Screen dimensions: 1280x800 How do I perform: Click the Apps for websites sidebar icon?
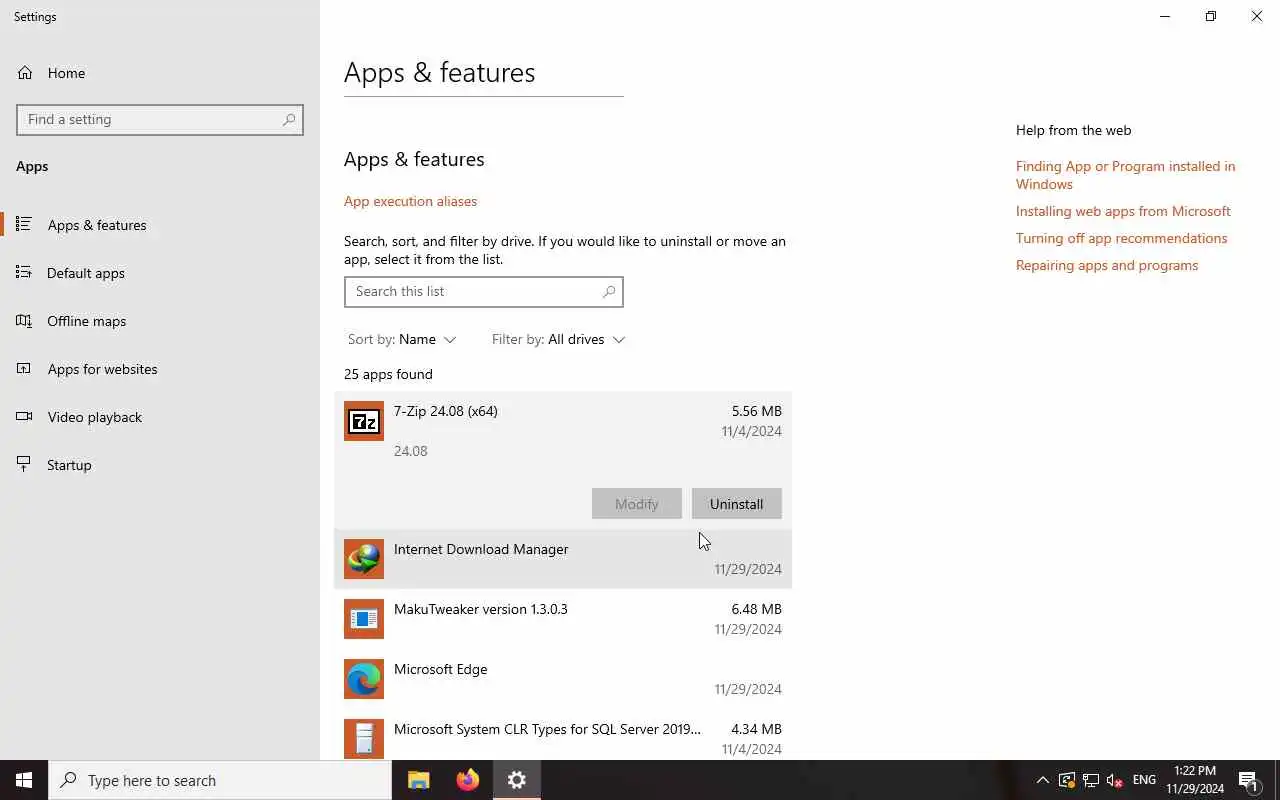click(24, 369)
